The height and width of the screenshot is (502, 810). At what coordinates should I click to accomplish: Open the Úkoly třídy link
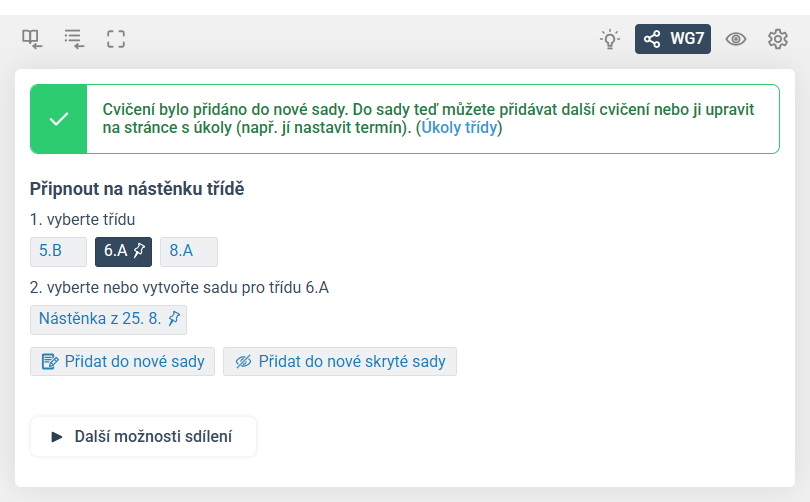pyautogui.click(x=459, y=128)
